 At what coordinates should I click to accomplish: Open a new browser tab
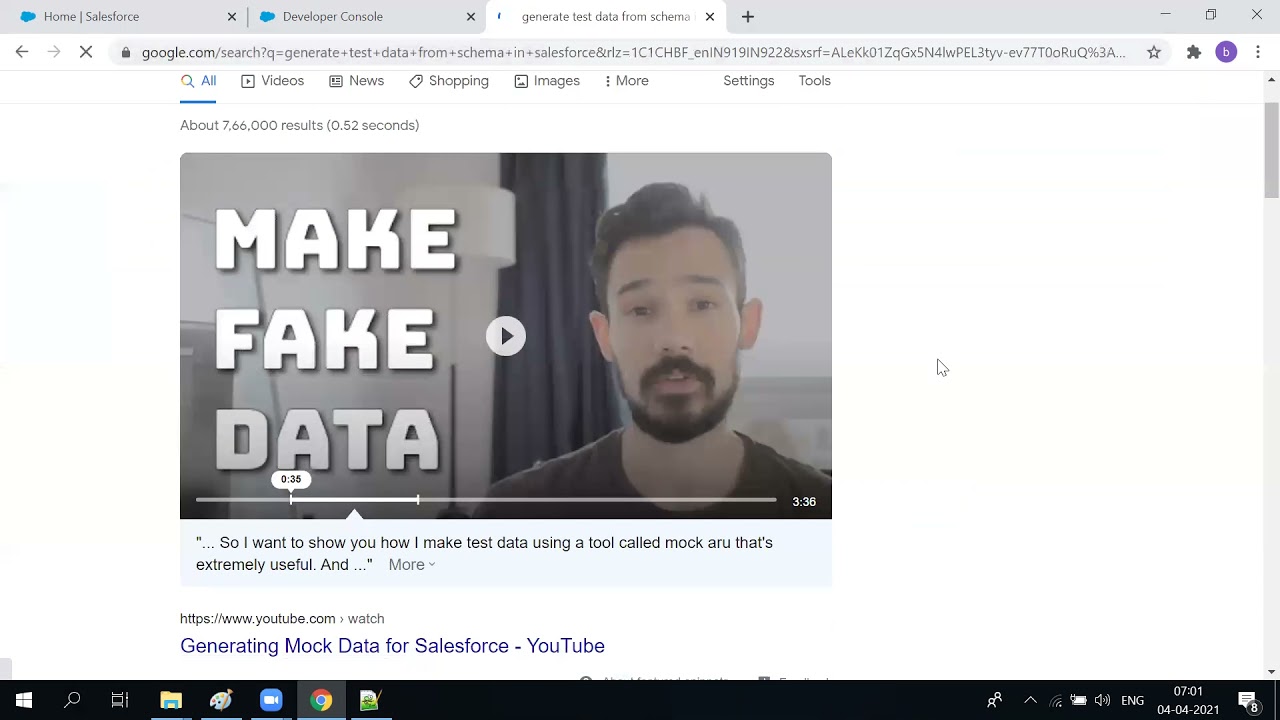[748, 16]
